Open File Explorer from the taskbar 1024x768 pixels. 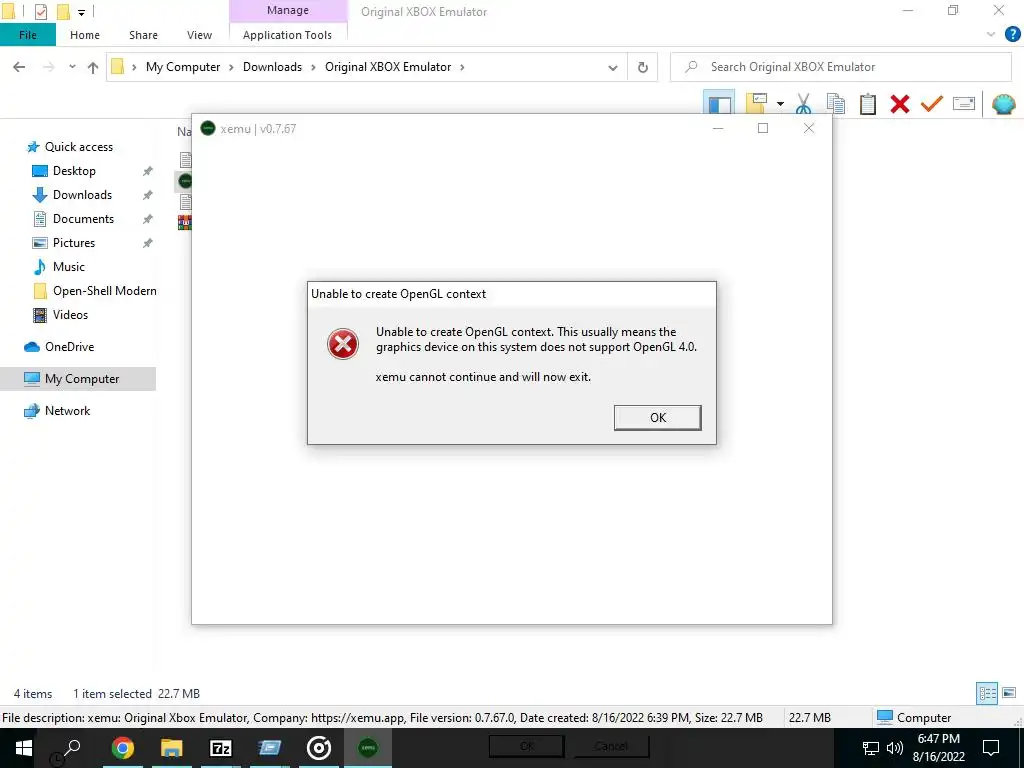(172, 748)
